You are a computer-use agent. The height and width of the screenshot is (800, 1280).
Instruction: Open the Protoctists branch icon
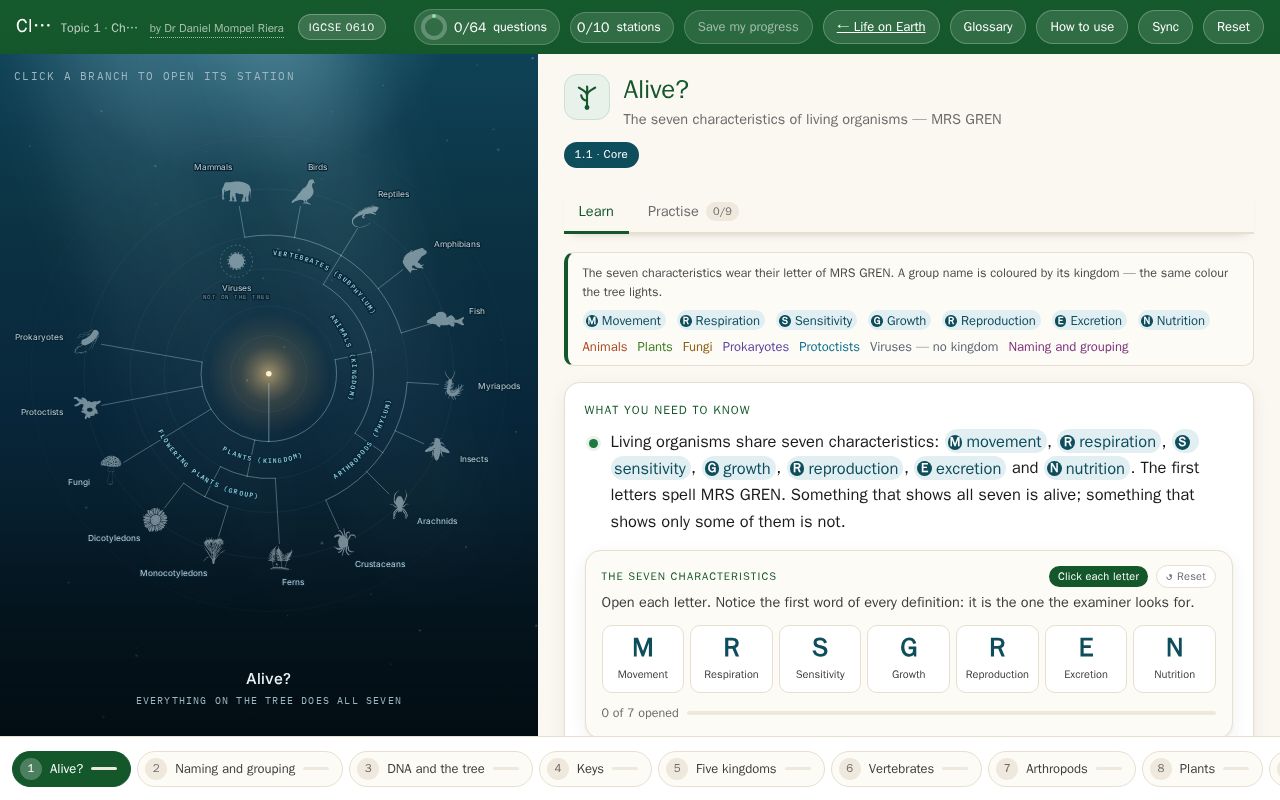(87, 407)
